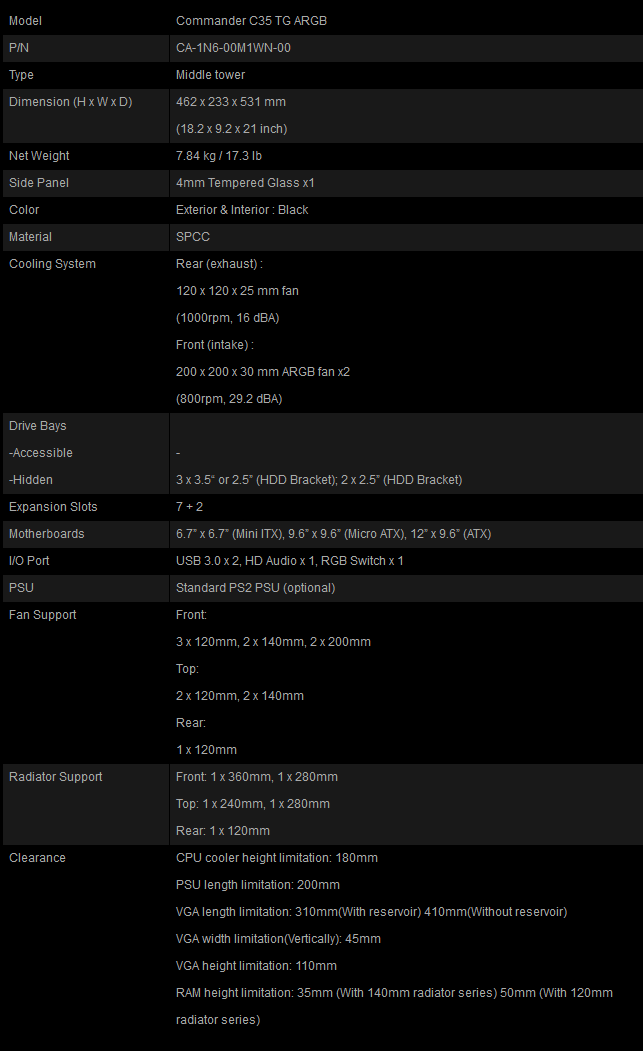
Task: Select the Commander C35 TG ARGB text
Action: click(251, 21)
